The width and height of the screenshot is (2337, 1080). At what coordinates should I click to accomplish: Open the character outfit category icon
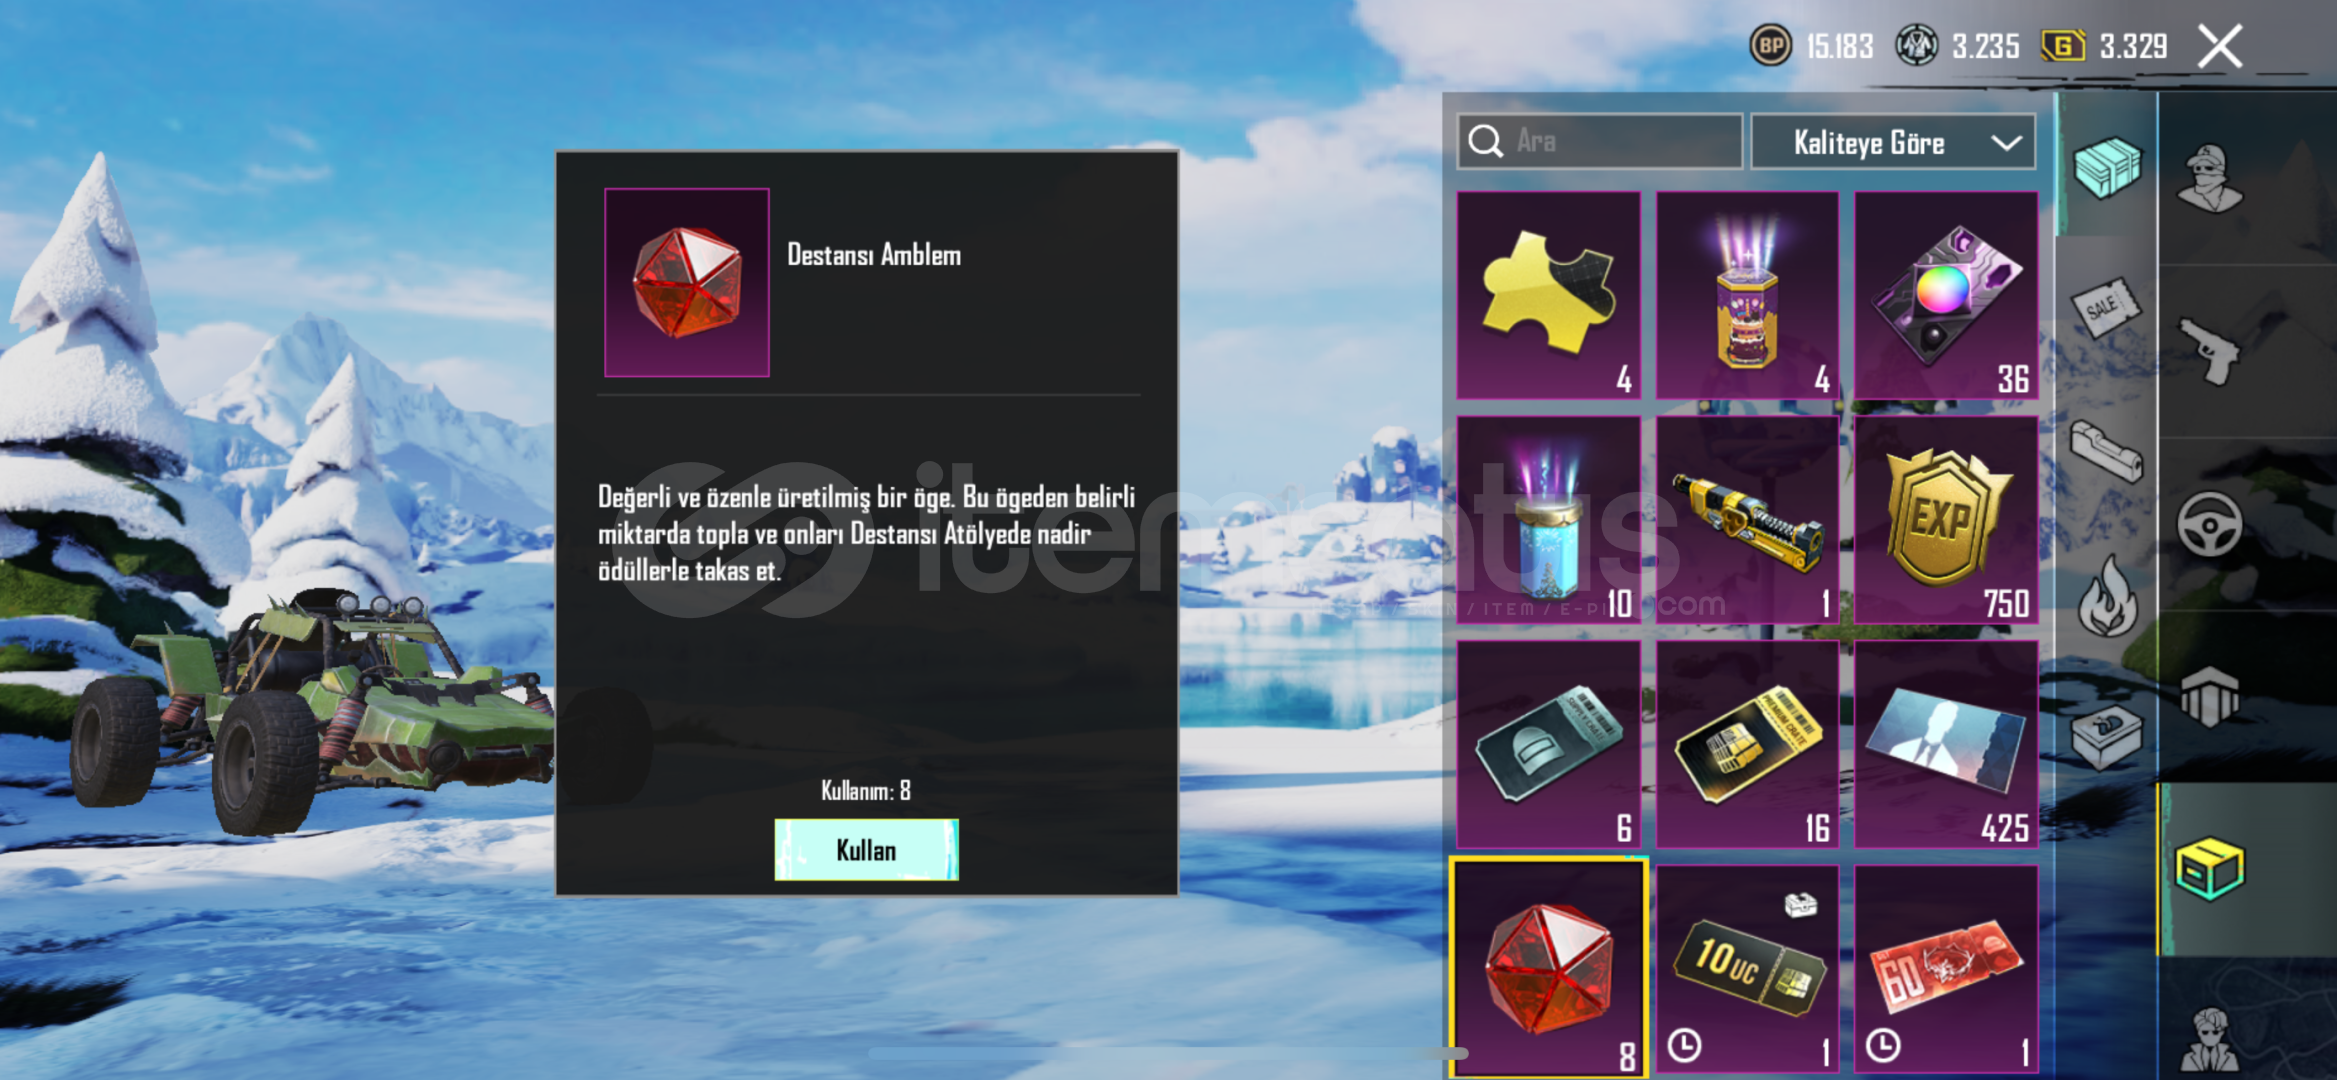point(2210,178)
